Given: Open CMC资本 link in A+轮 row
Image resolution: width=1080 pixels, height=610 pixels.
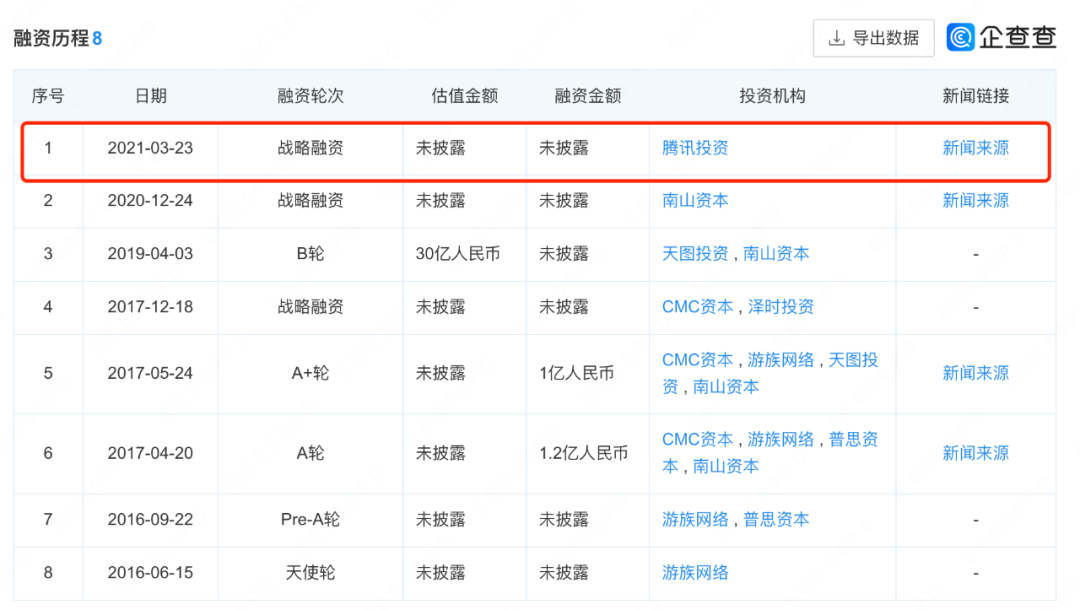Looking at the screenshot, I should pos(698,359).
